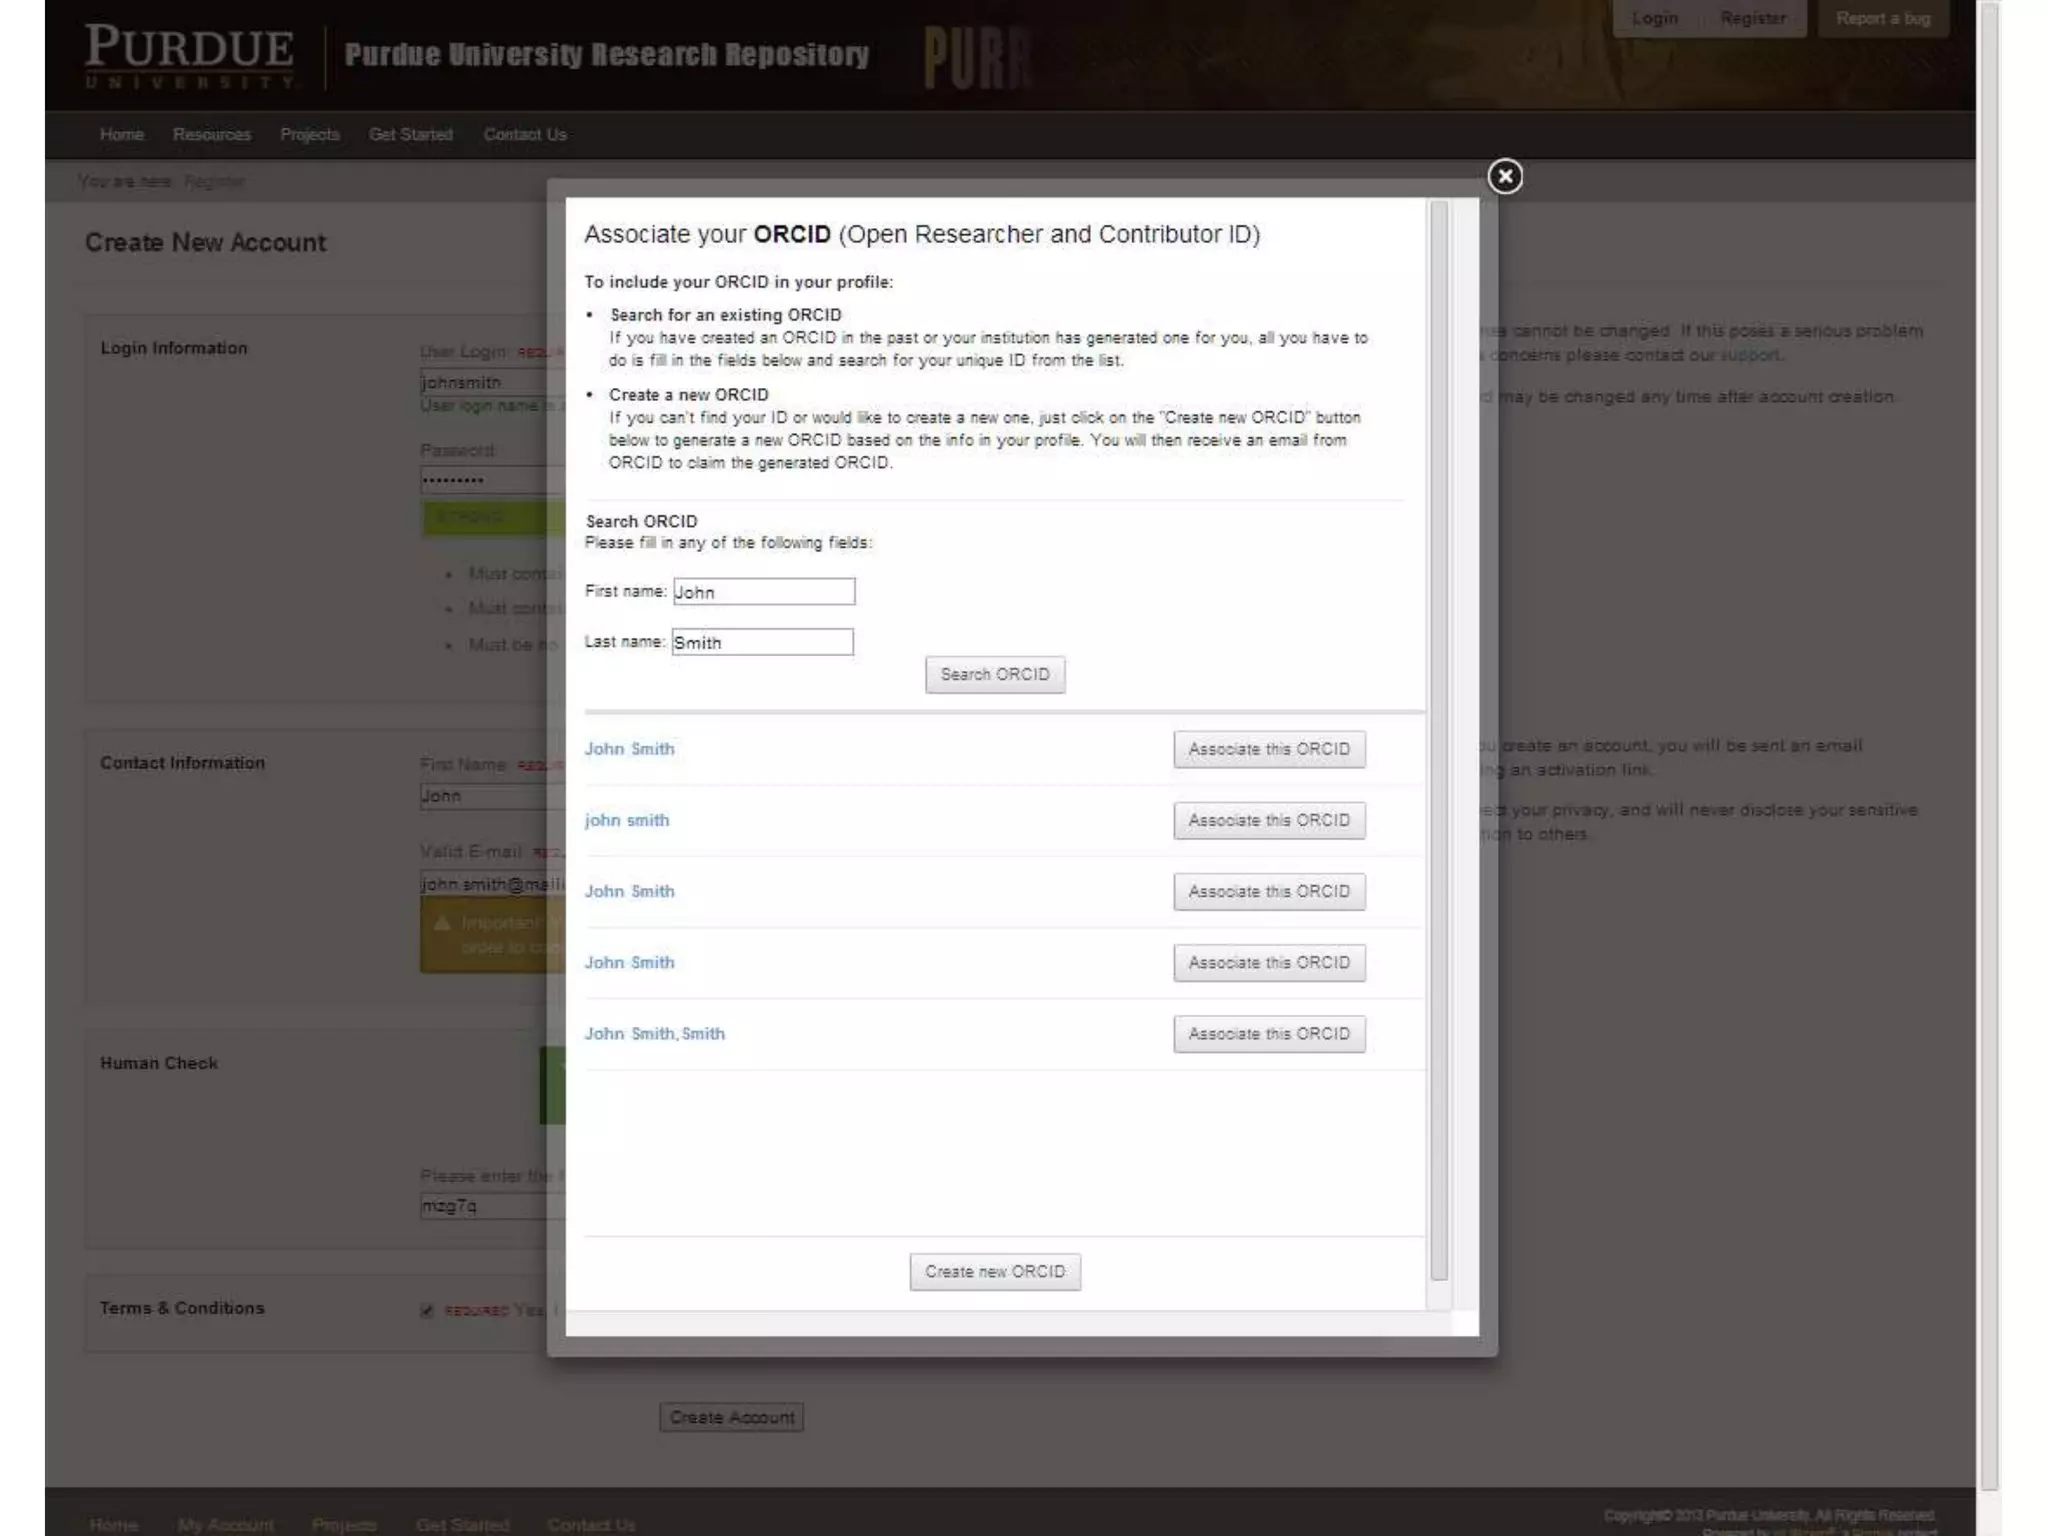This screenshot has height=1536, width=2048.
Task: Toggle the Terms & Conditions checkbox
Action: coord(427,1311)
